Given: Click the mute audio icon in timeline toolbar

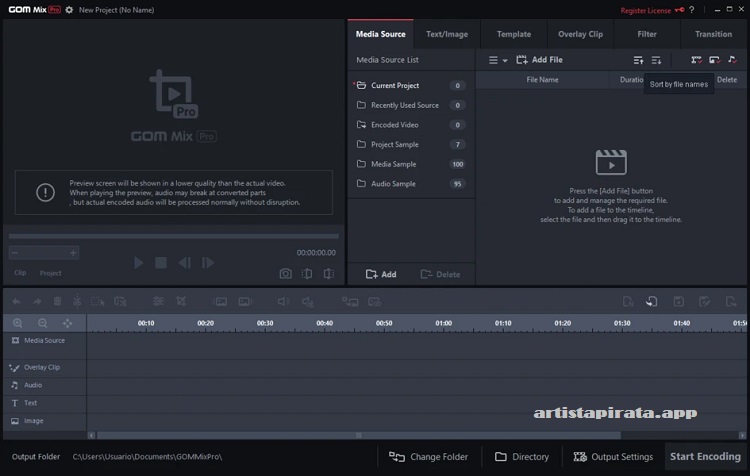Looking at the screenshot, I should tap(308, 302).
